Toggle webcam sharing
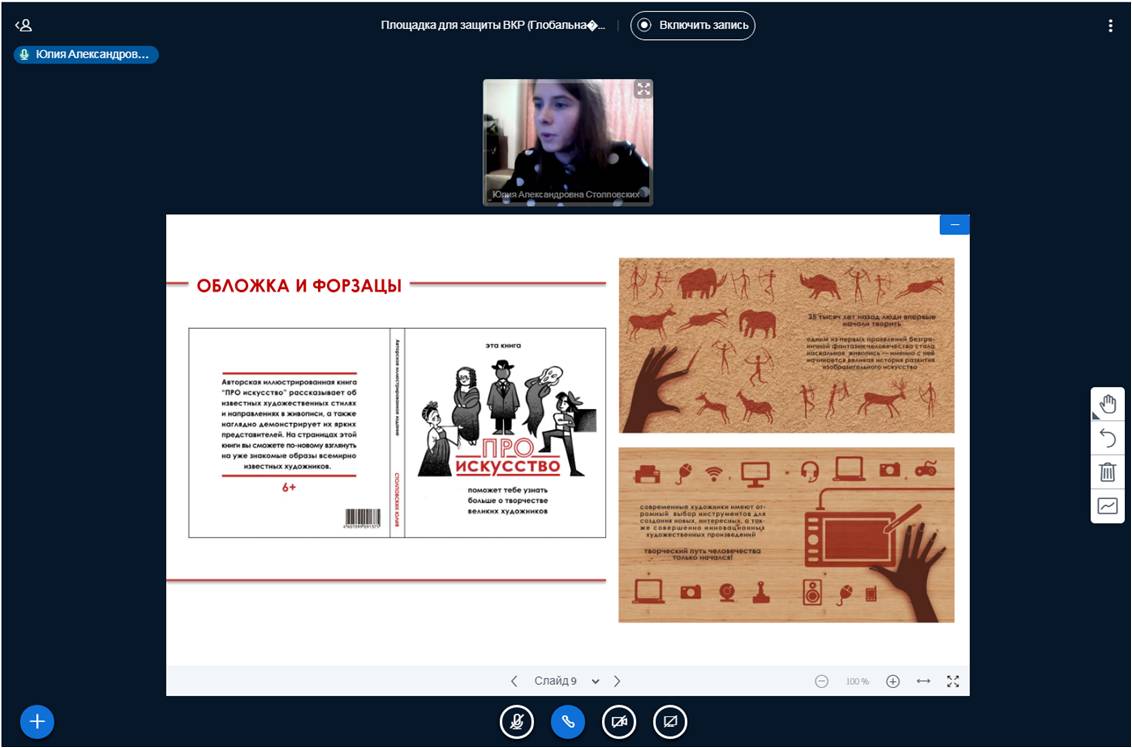1132x748 pixels. [x=619, y=721]
